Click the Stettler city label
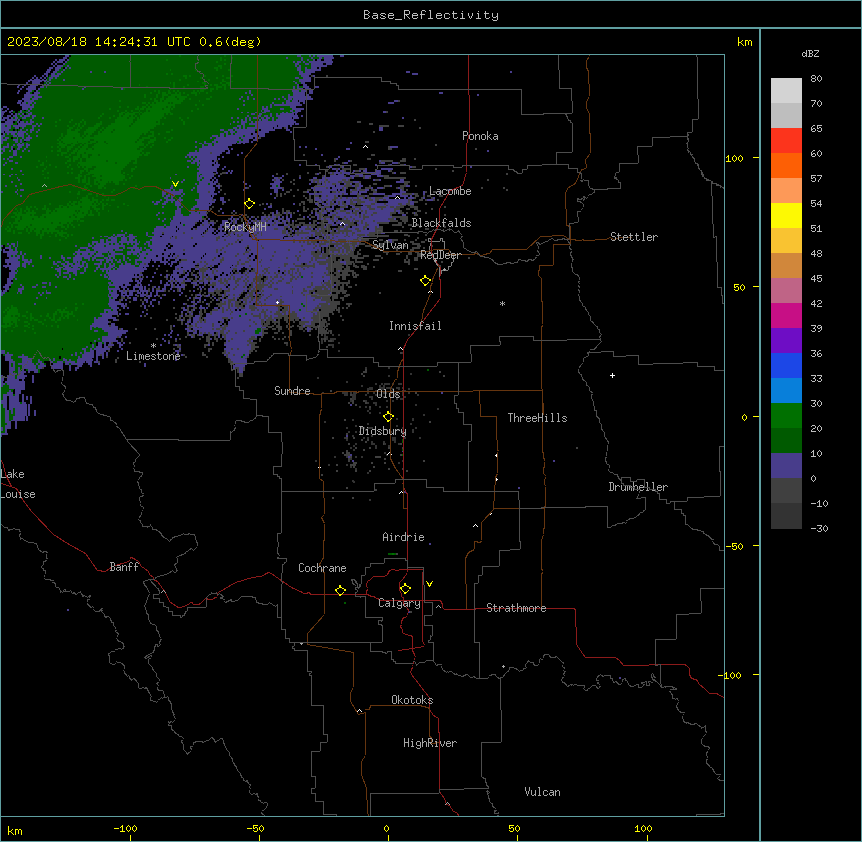The width and height of the screenshot is (862, 842). point(634,237)
